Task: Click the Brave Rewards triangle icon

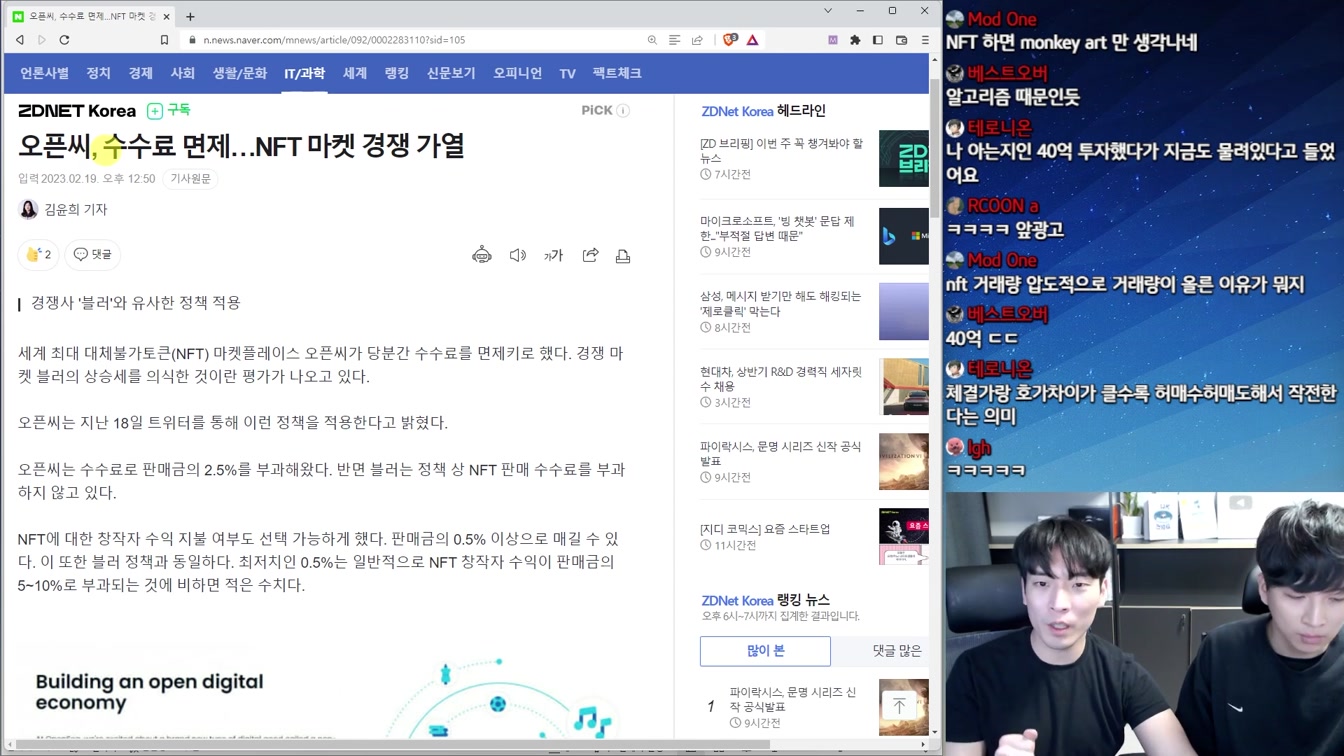Action: click(x=753, y=40)
